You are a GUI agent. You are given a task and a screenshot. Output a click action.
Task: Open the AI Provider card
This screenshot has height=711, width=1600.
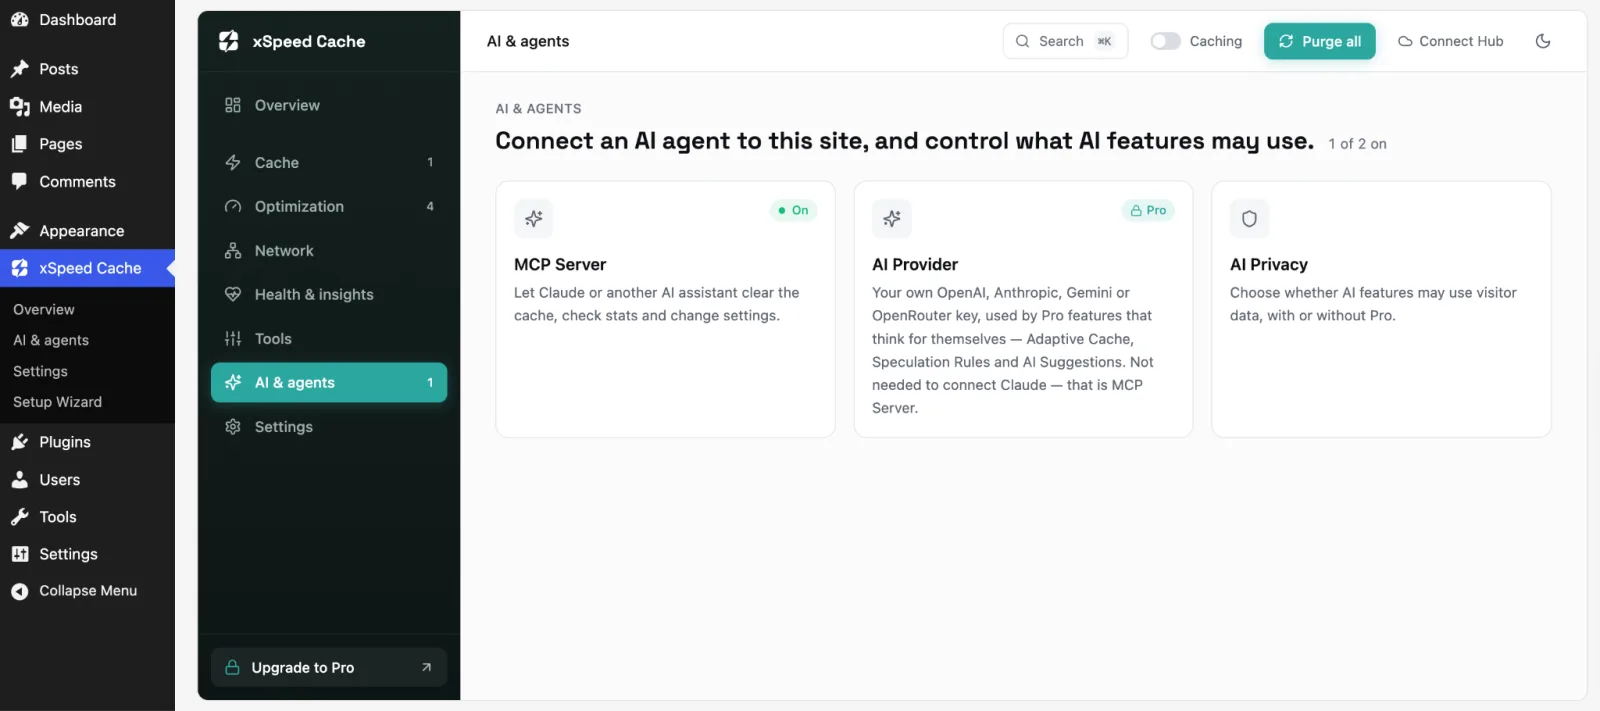tap(1023, 309)
